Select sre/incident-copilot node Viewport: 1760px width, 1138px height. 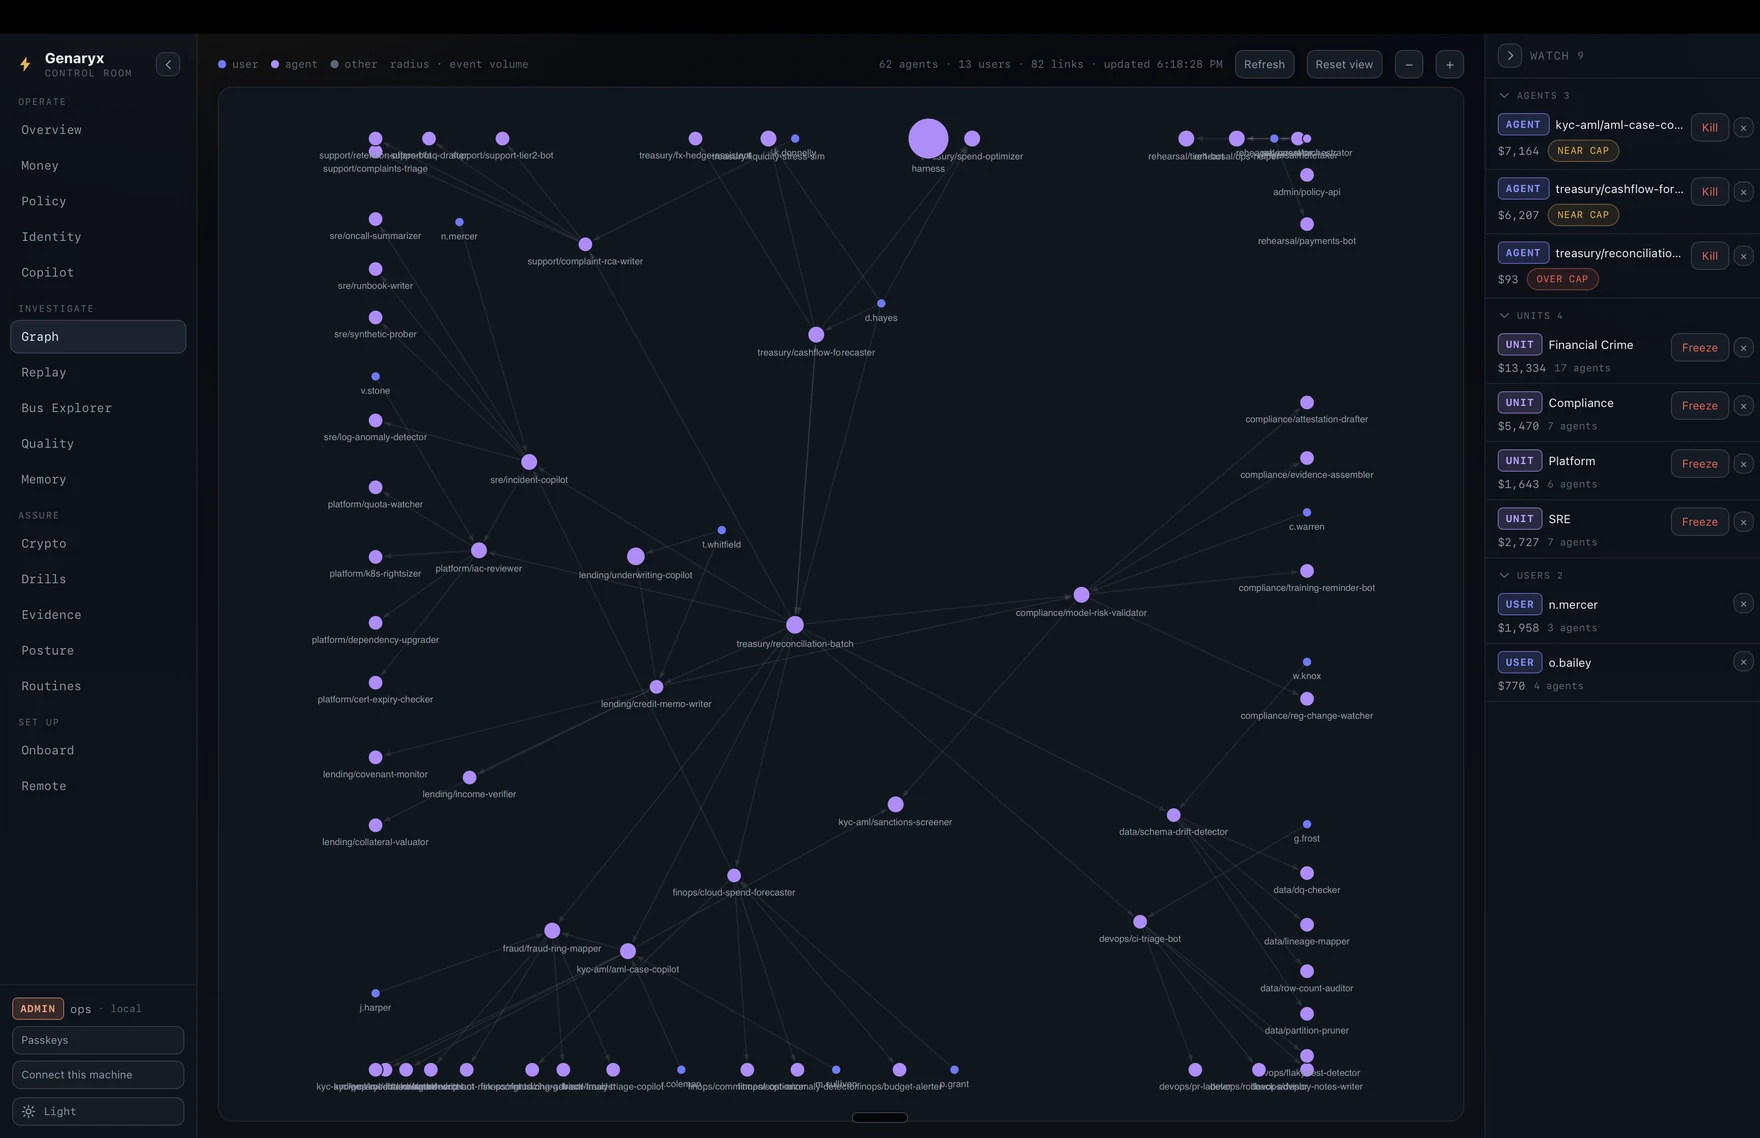coord(529,462)
